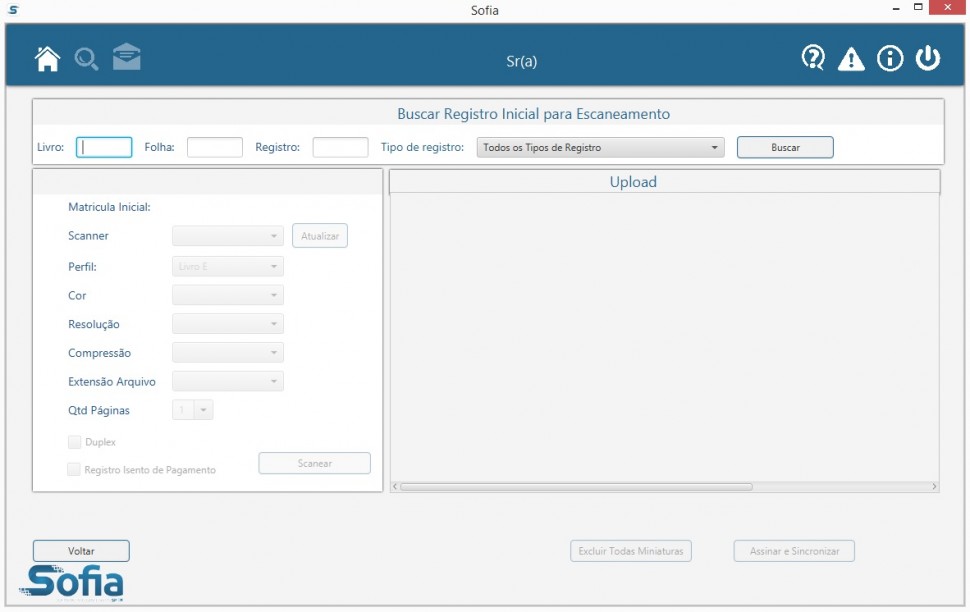970x612 pixels.
Task: Open the Tipo de registro dropdown
Action: [600, 148]
